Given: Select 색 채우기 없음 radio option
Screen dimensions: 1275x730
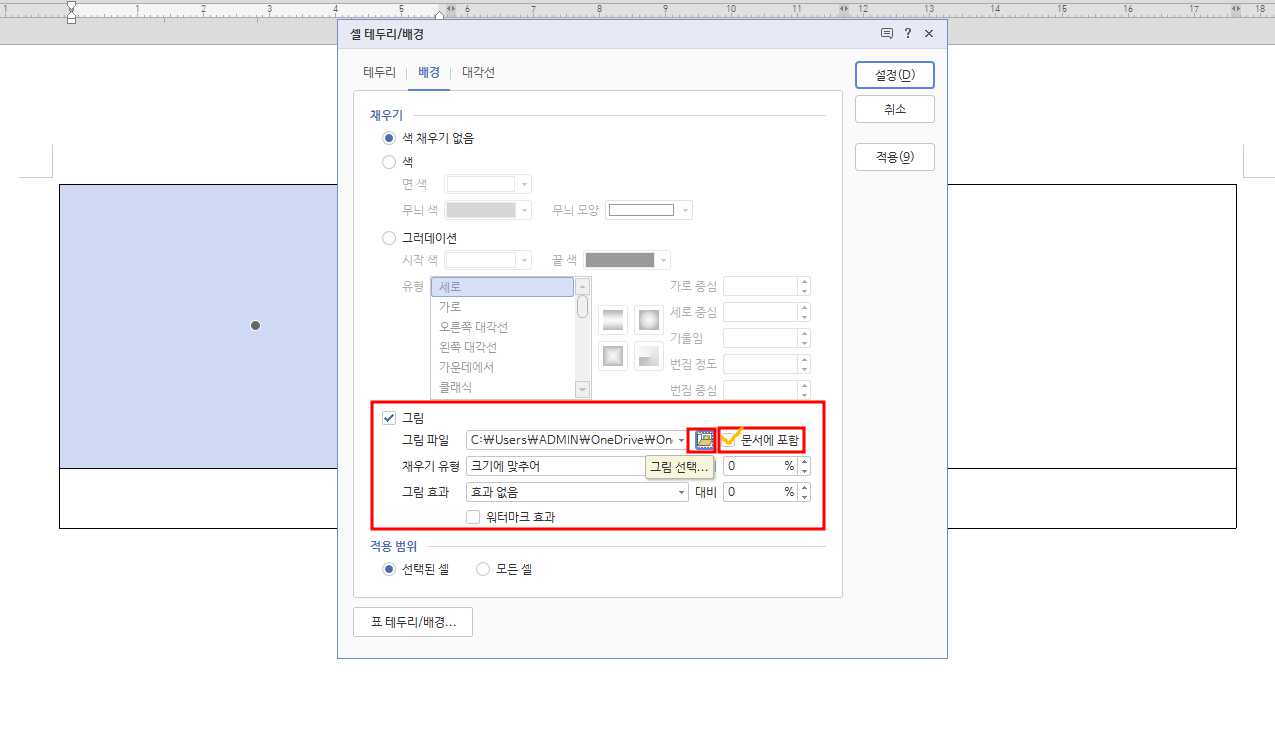Looking at the screenshot, I should coord(389,138).
